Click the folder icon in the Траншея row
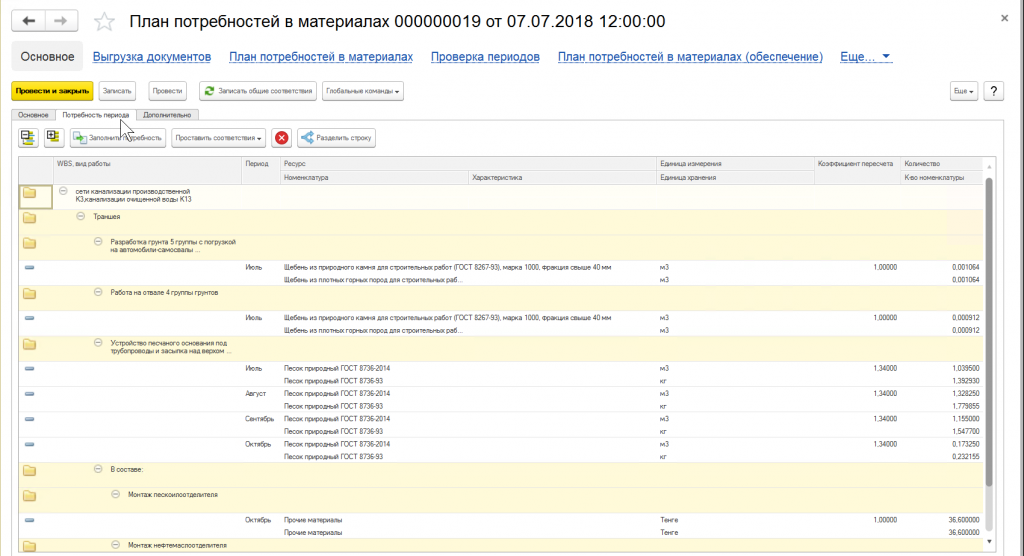The image size is (1024, 556). (29, 217)
